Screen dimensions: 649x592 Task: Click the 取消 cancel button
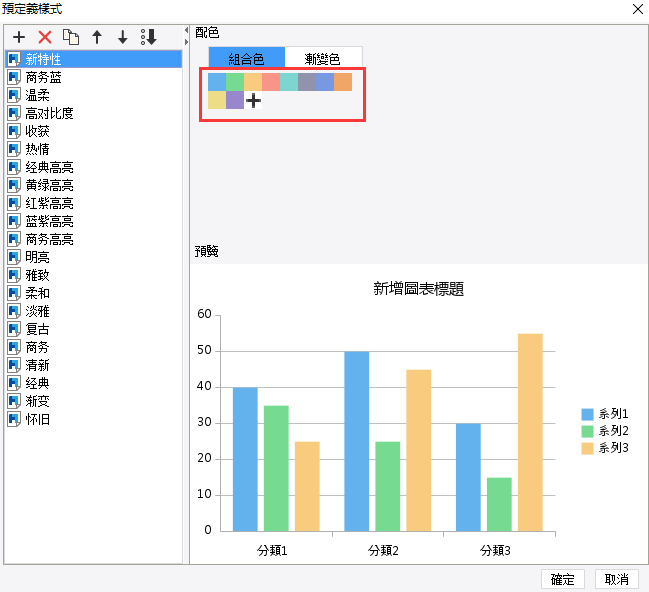click(617, 579)
